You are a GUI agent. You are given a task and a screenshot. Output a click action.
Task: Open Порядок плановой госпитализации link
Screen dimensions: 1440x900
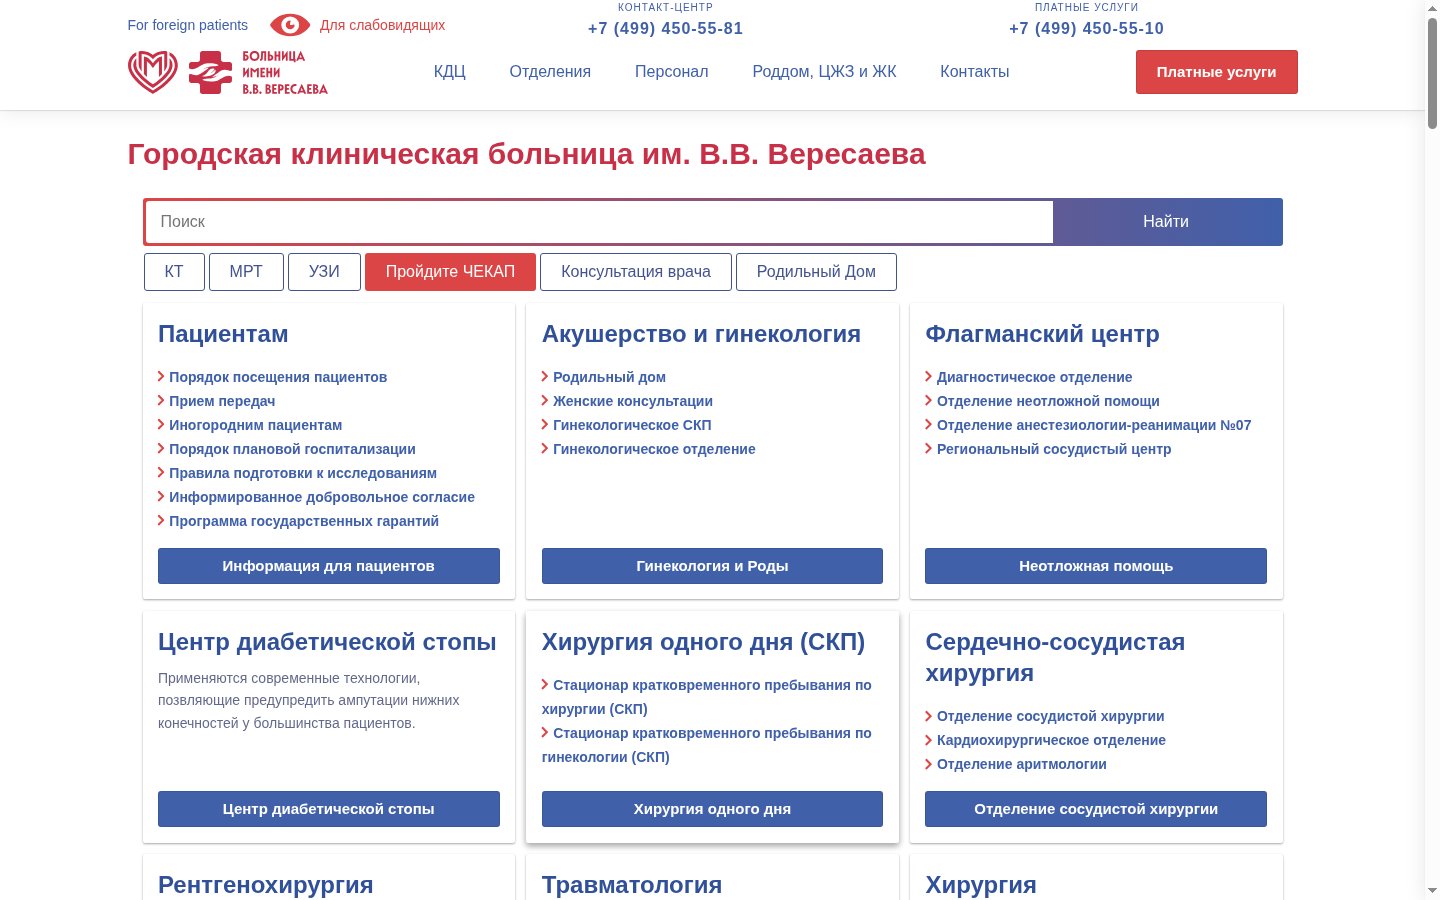pyautogui.click(x=292, y=449)
